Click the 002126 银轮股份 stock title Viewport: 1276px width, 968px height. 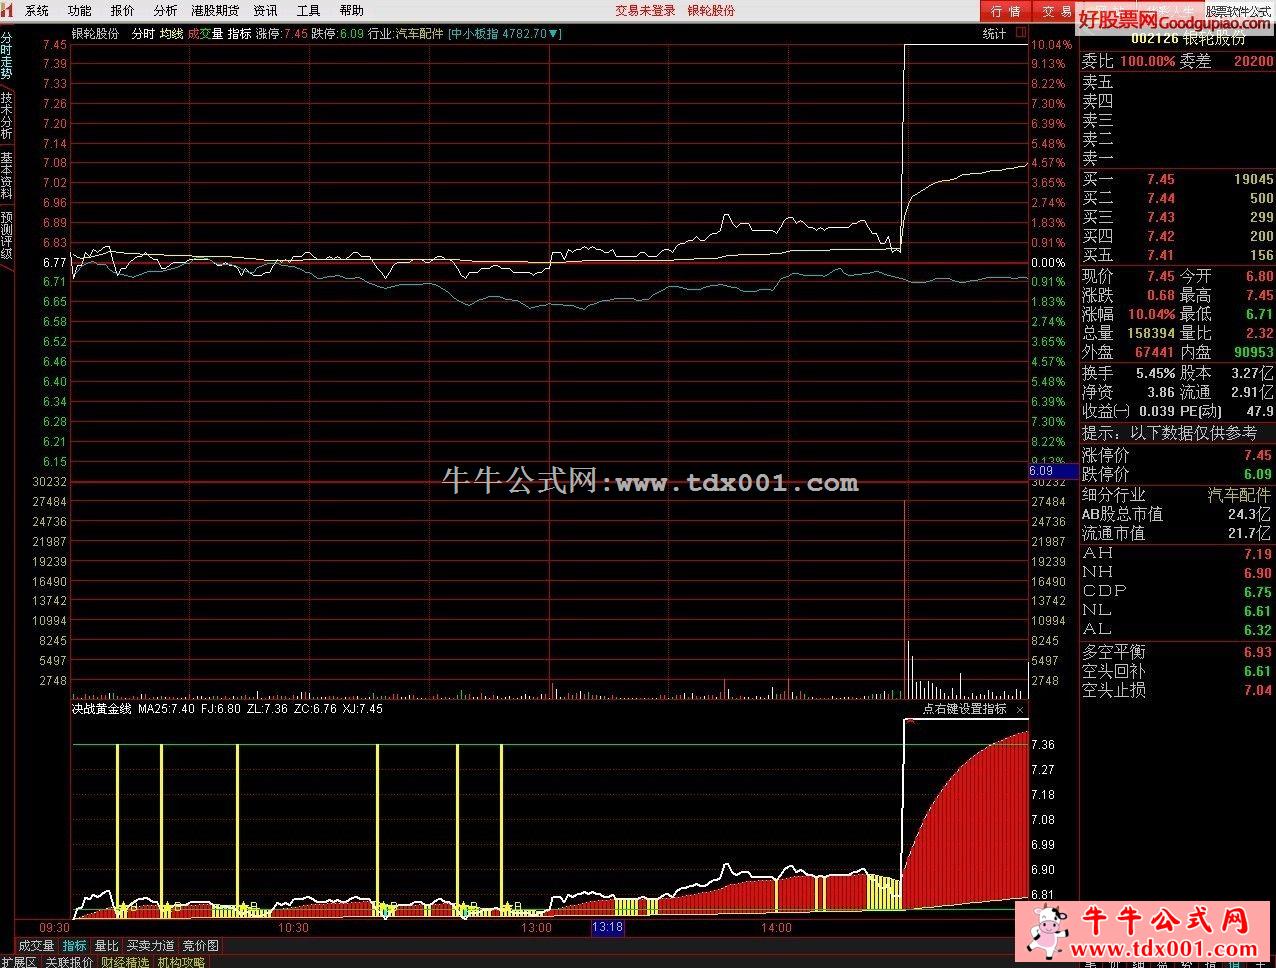(1188, 39)
